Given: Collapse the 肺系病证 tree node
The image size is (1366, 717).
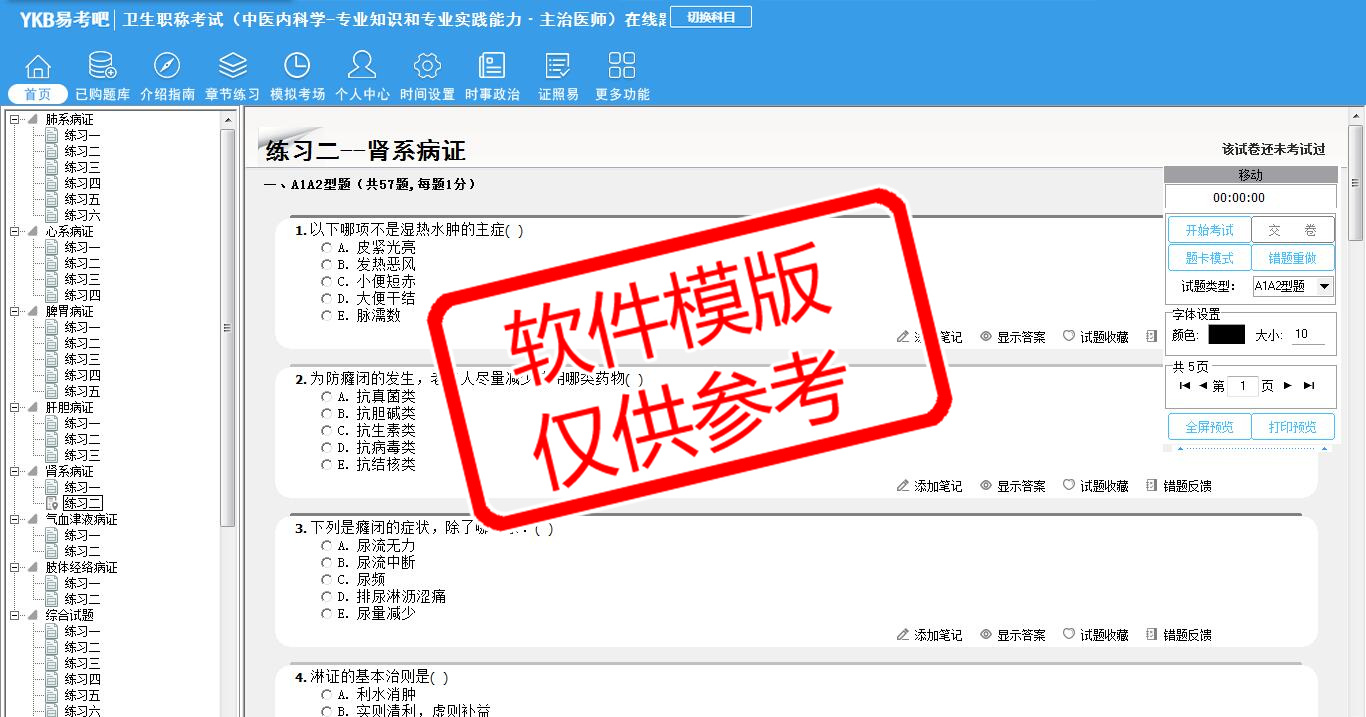Looking at the screenshot, I should 16,120.
